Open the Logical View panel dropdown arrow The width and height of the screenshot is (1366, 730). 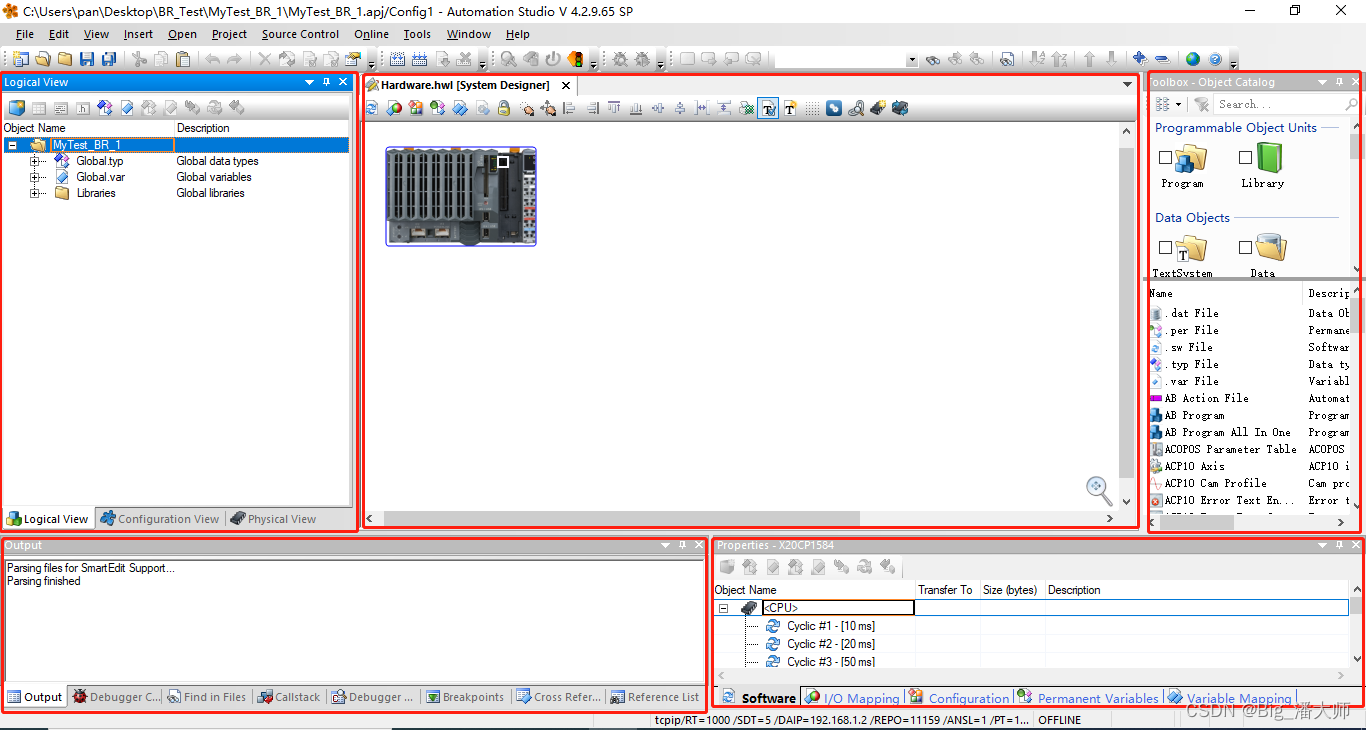coord(309,82)
